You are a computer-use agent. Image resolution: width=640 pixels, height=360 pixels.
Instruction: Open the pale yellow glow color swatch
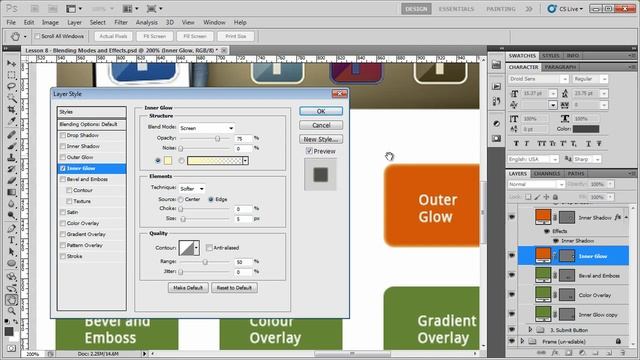(168, 161)
